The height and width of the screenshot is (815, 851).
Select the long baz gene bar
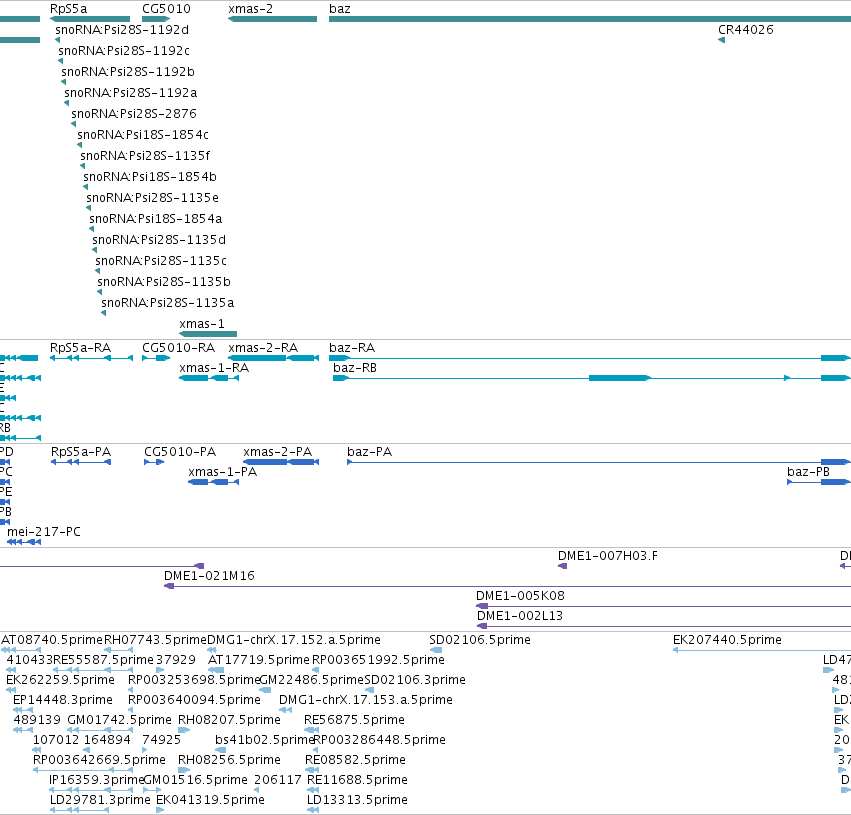click(x=590, y=19)
